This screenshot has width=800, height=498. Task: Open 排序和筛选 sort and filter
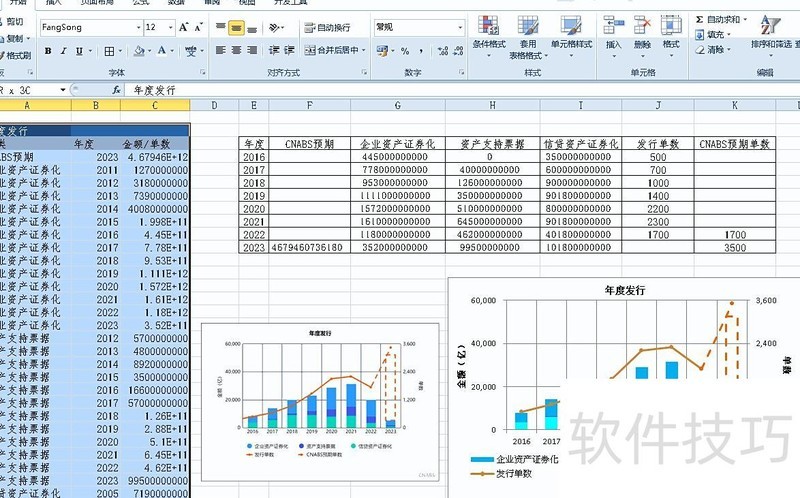[770, 35]
